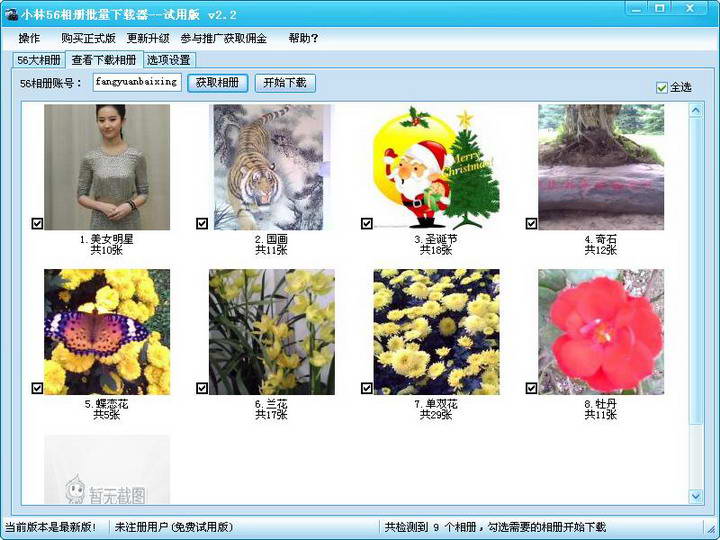Uncheck the 蝶恋花 album checkbox
This screenshot has height=540, width=720.
click(37, 388)
